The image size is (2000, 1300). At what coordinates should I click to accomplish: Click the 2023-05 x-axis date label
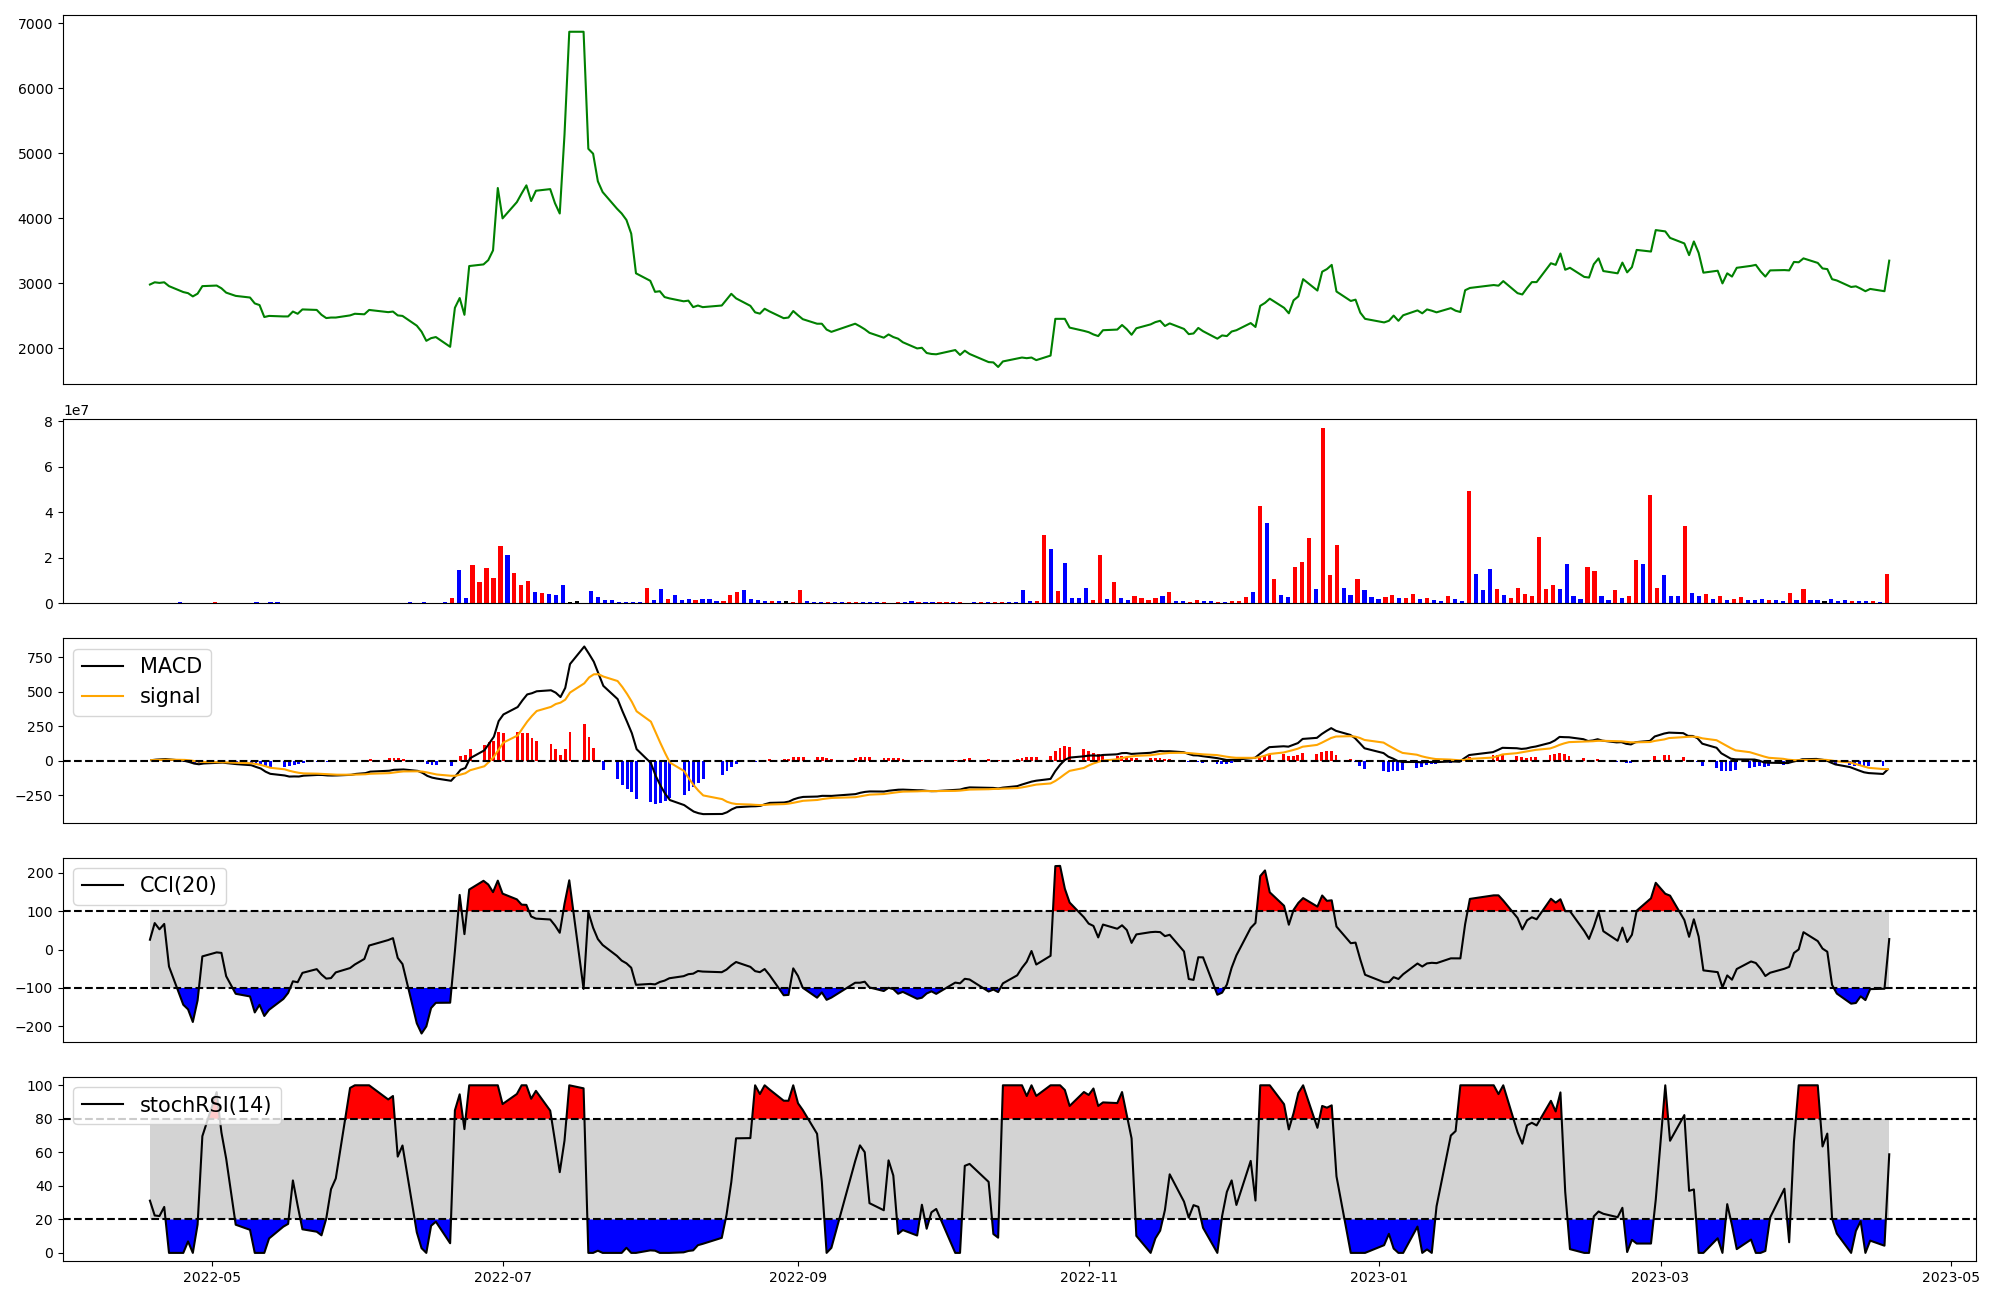(x=1951, y=1277)
